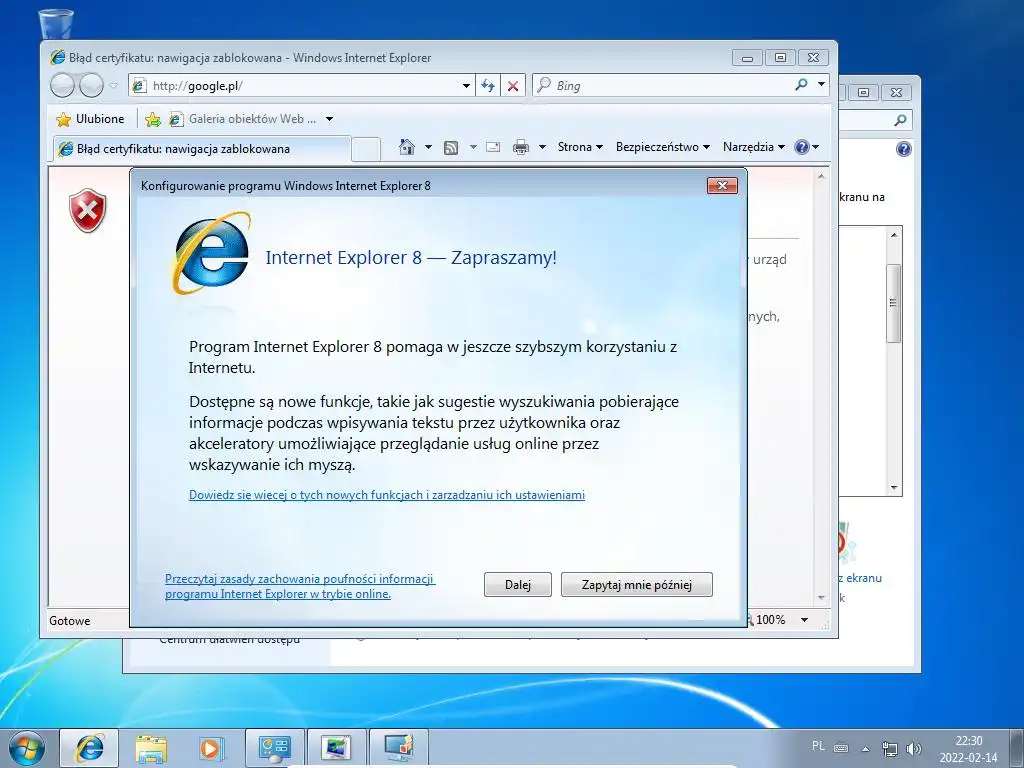Image resolution: width=1024 pixels, height=768 pixels.
Task: Click the Bing search magnifier icon
Action: (801, 85)
